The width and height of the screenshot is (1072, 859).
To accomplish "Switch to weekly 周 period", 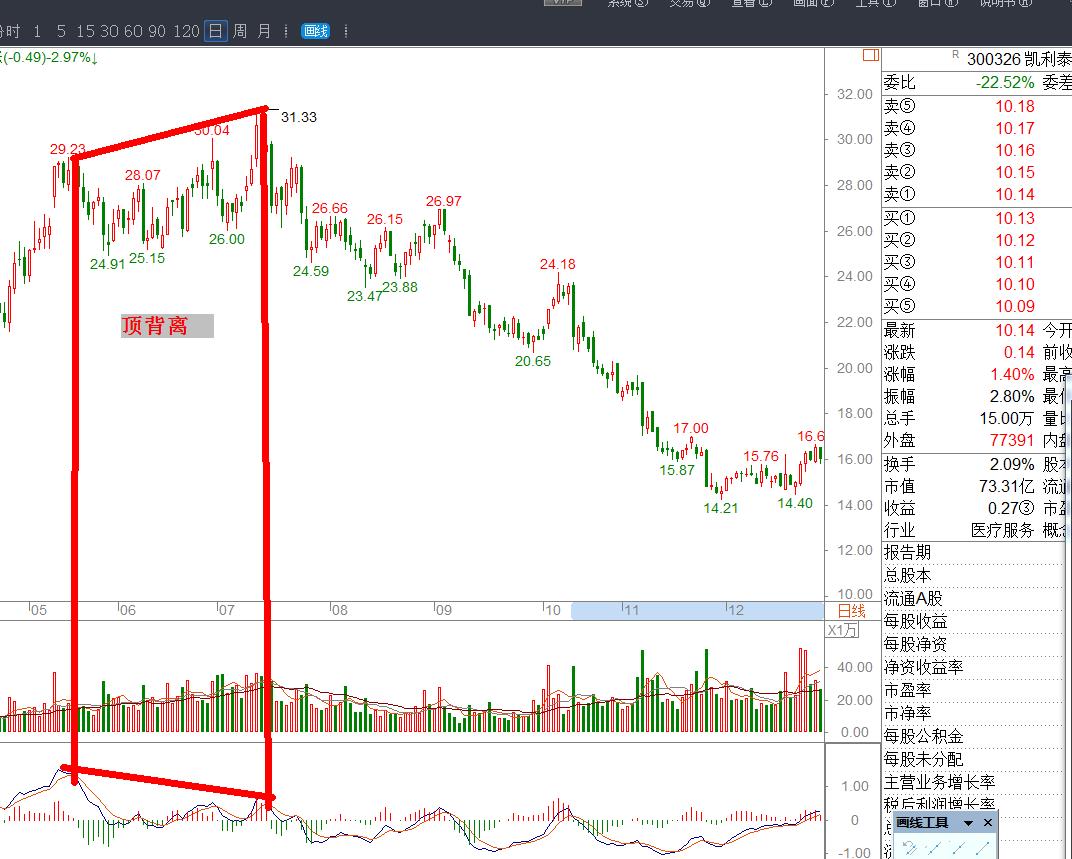I will (x=240, y=31).
